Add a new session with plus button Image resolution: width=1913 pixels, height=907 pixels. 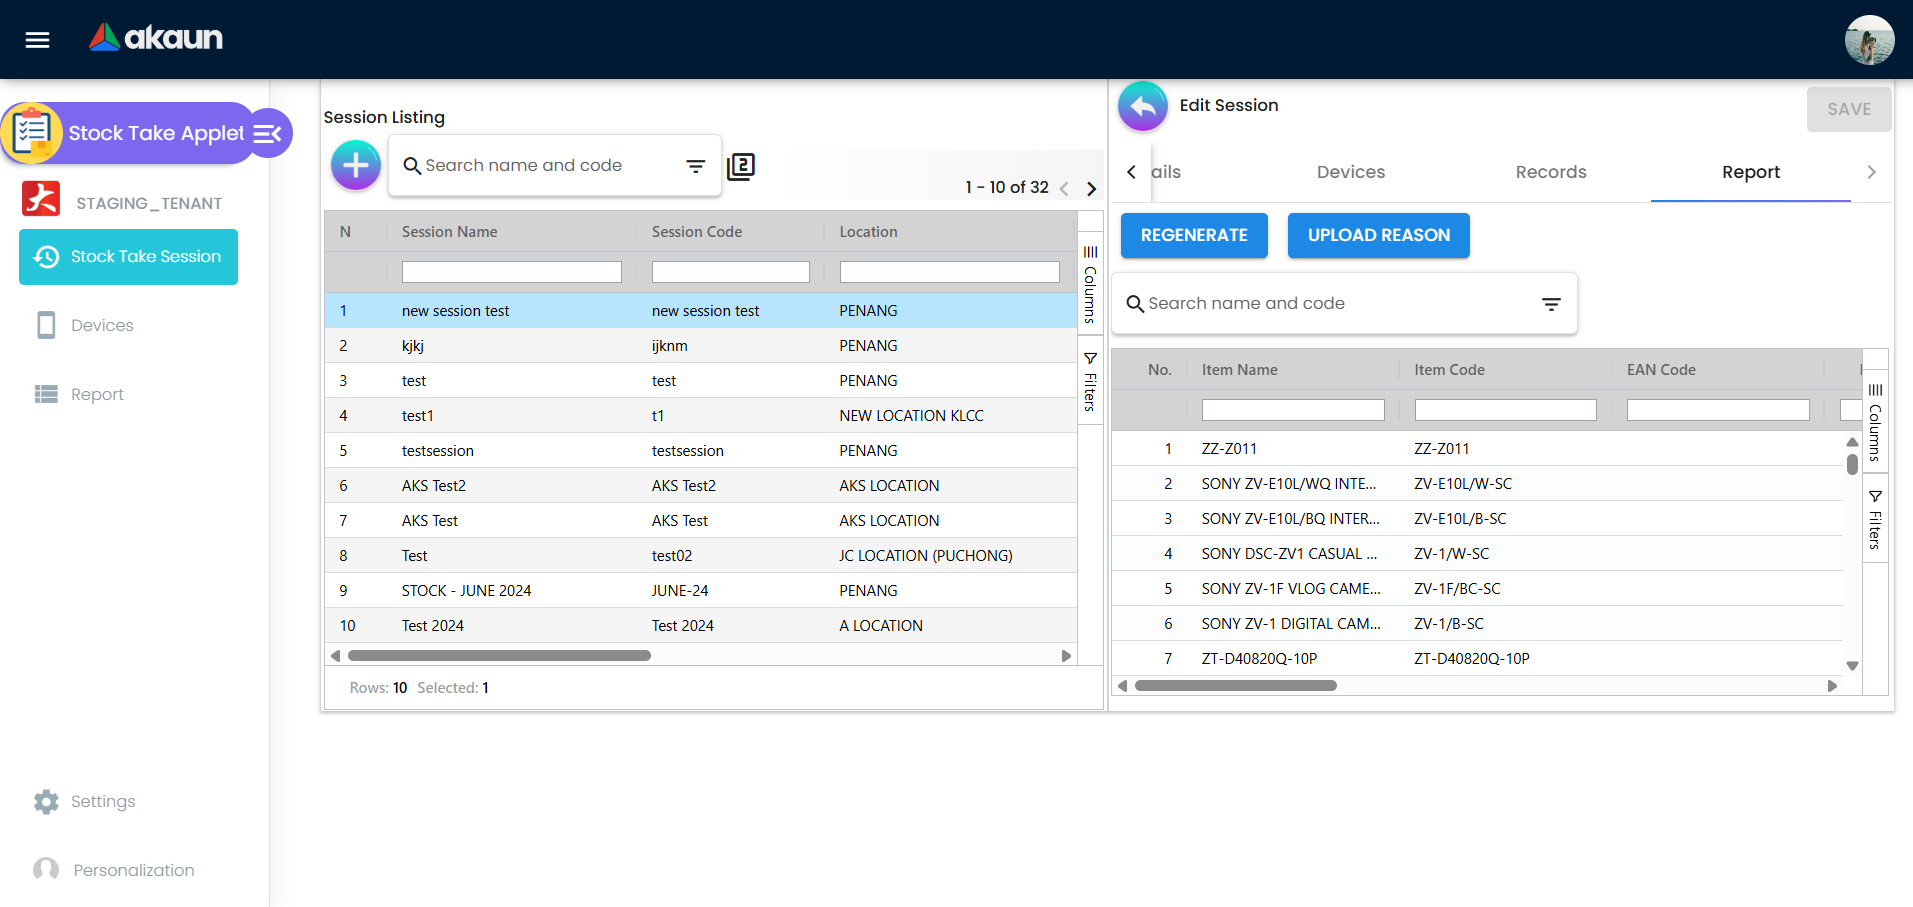(356, 165)
